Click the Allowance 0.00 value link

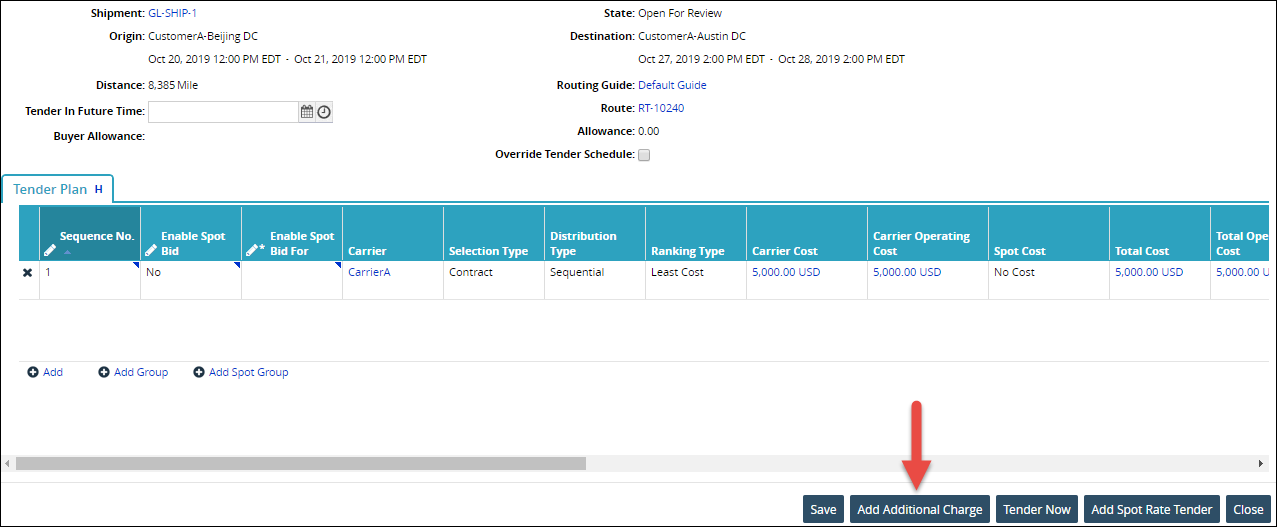(649, 131)
